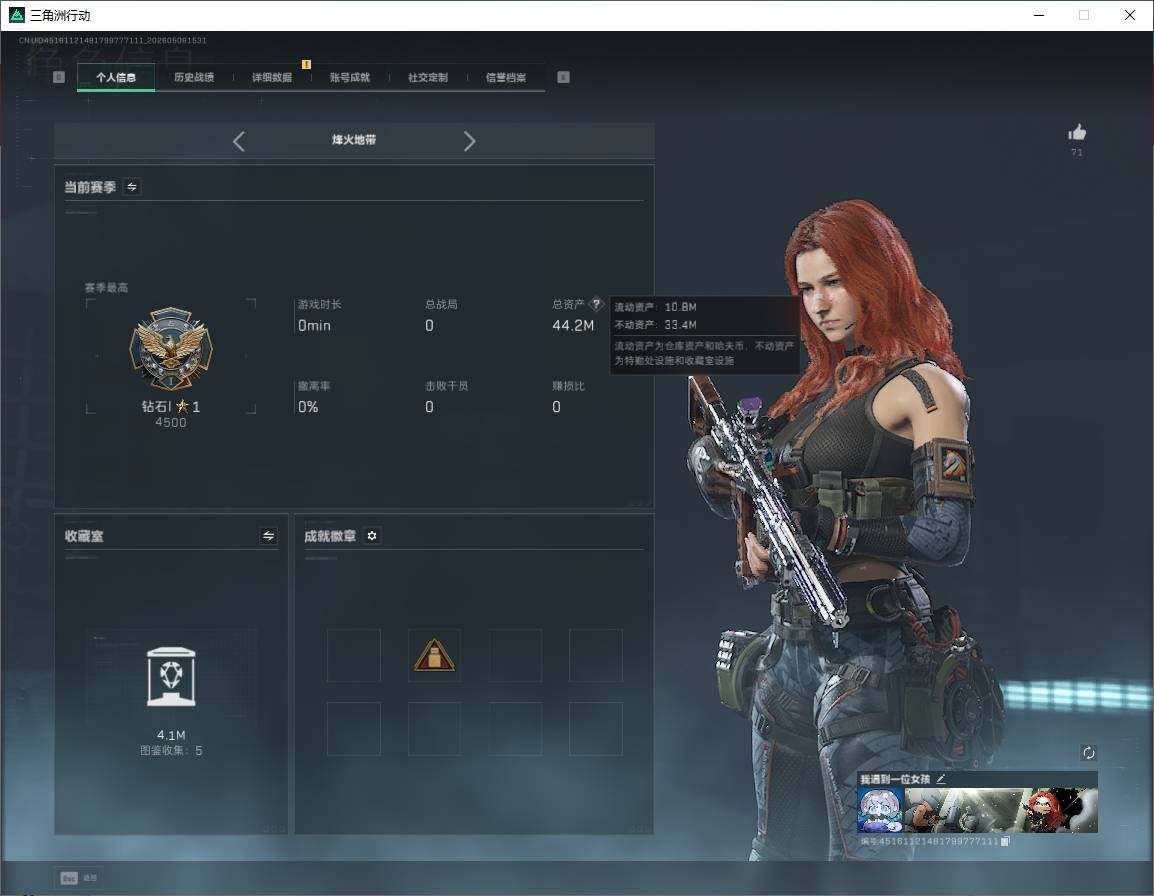The image size is (1154, 896).
Task: Close the 三角洲行动 window
Action: click(x=1130, y=15)
